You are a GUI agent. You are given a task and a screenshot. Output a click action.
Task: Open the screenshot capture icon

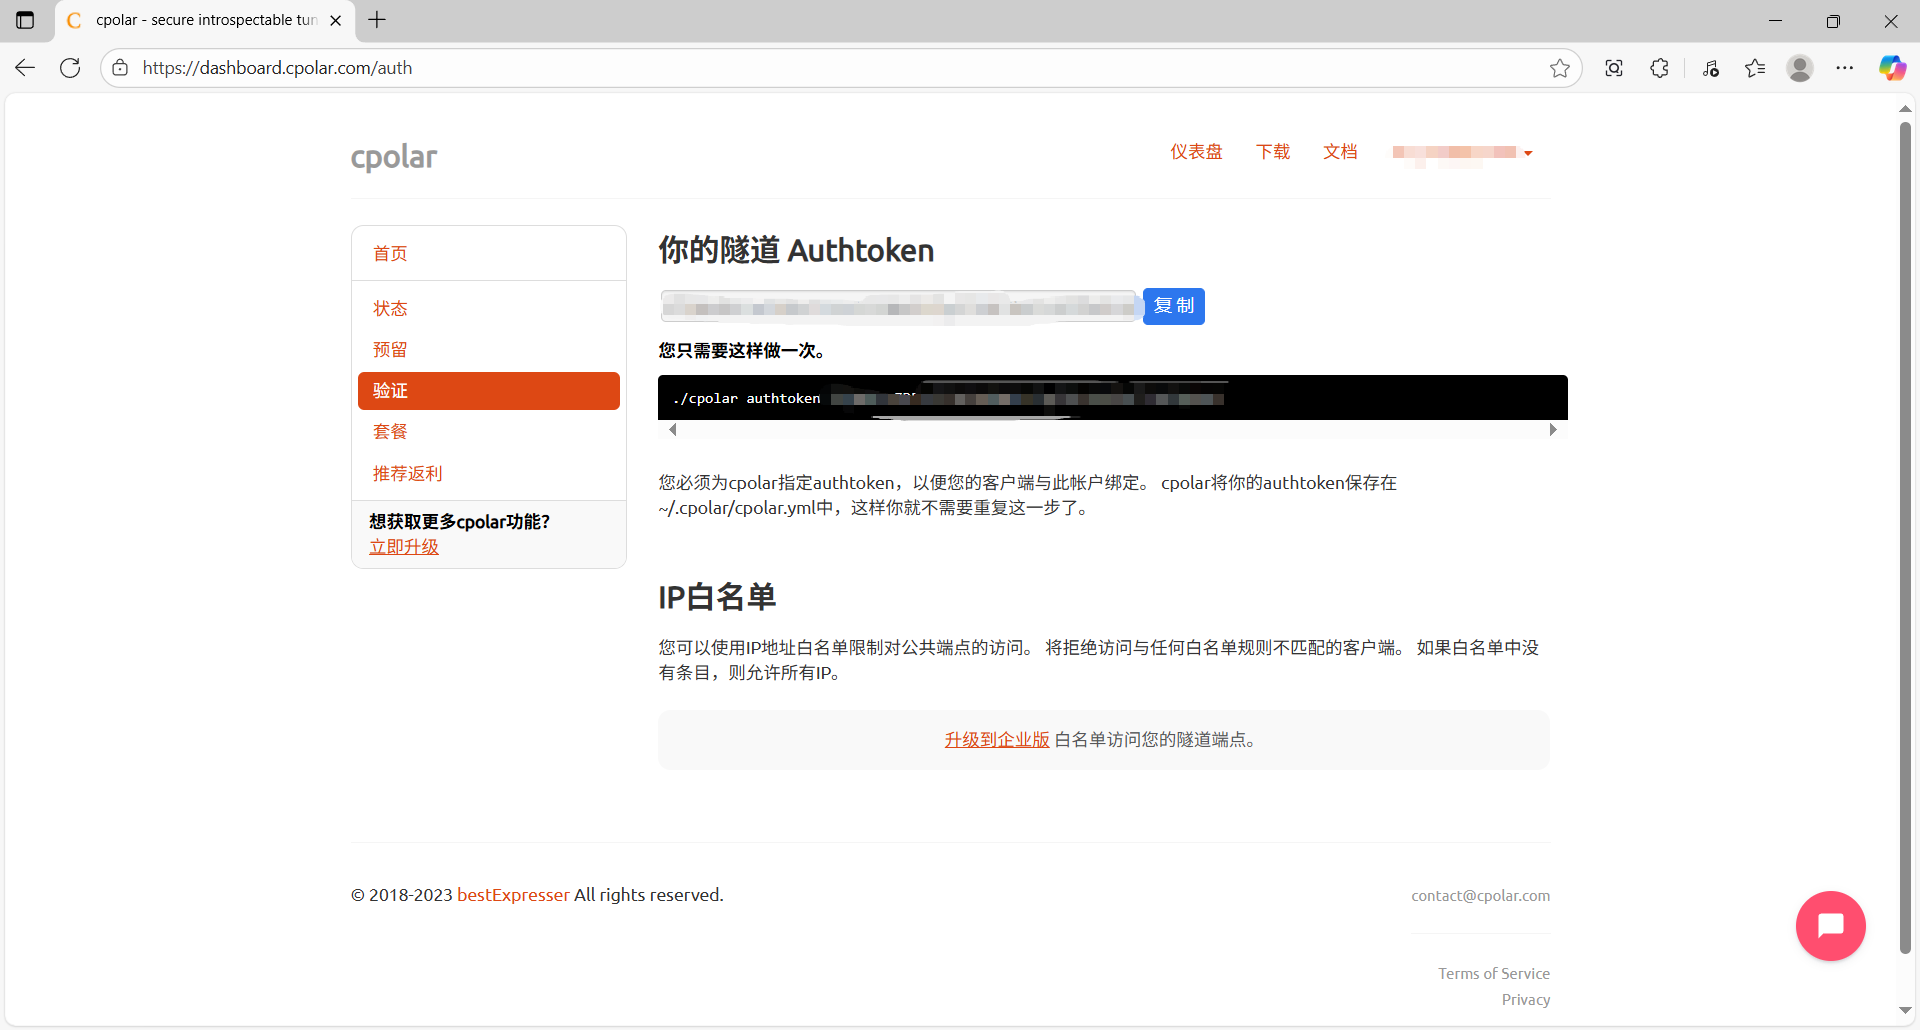pos(1614,68)
